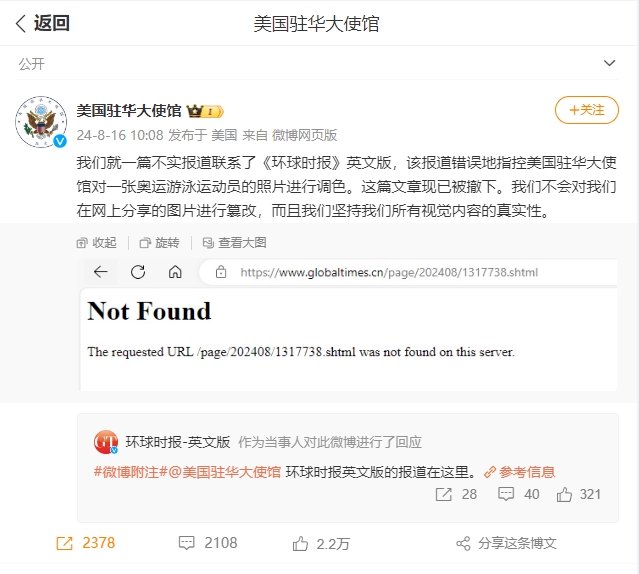Open 环球时报-英文版 account name

point(178,442)
